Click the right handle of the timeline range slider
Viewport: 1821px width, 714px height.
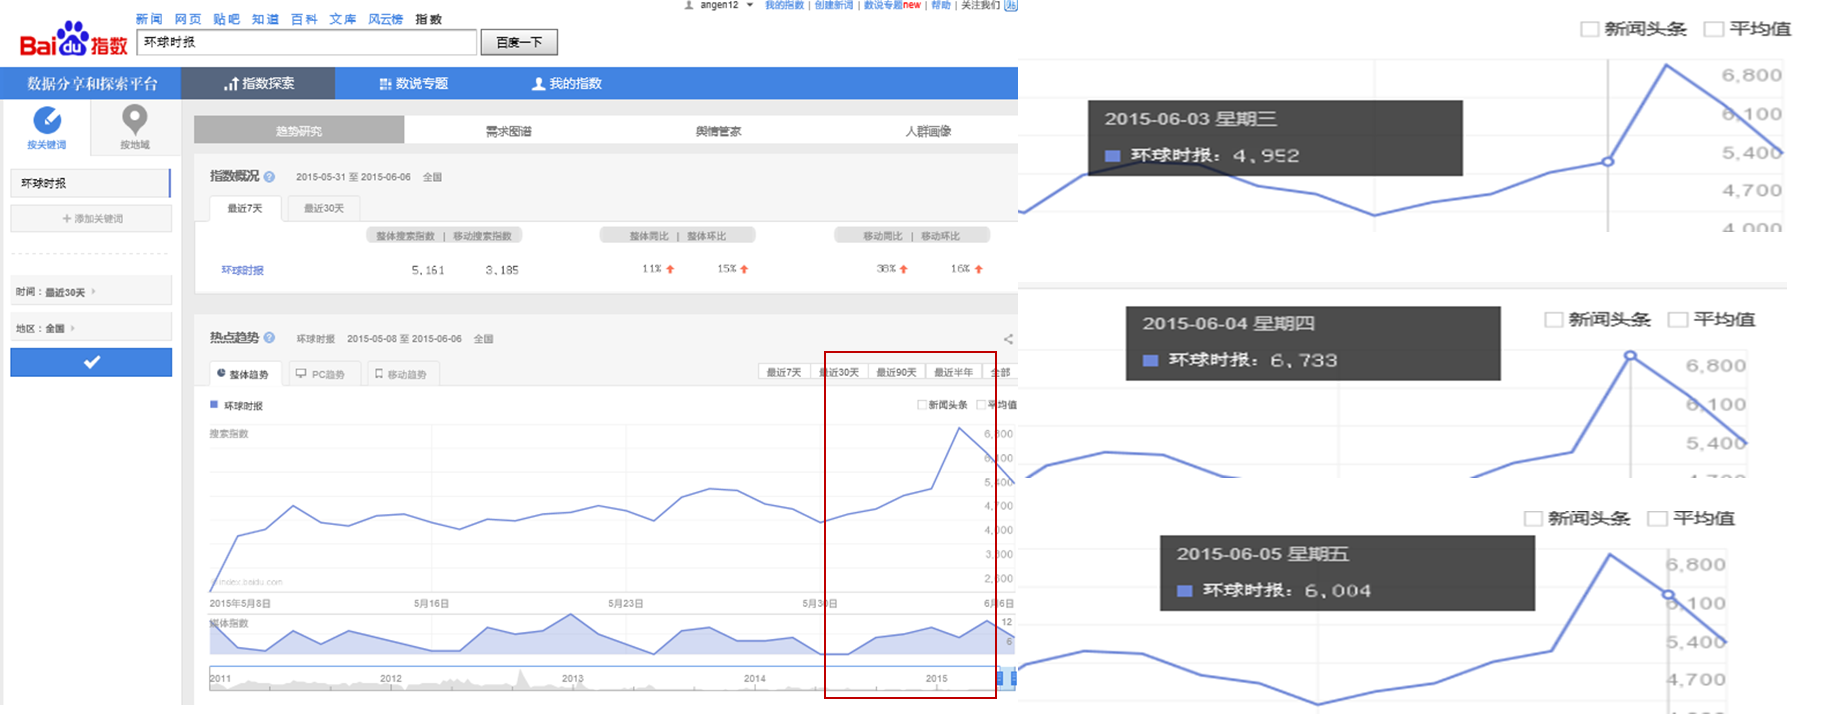1013,678
